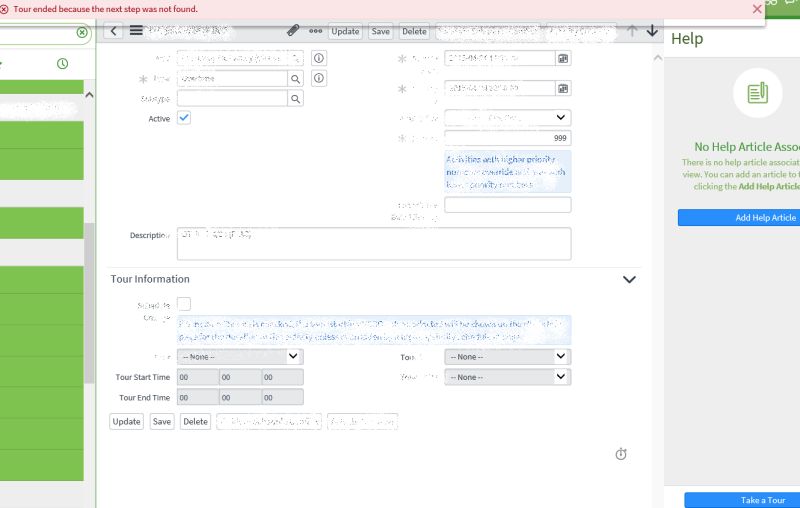800x508 pixels.
Task: Open lookup search for the Type field
Action: pyautogui.click(x=295, y=79)
